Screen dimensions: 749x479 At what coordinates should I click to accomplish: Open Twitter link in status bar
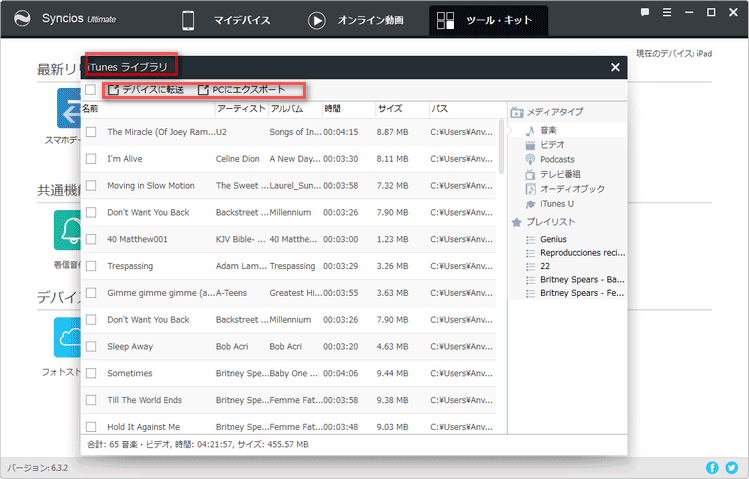pyautogui.click(x=731, y=468)
